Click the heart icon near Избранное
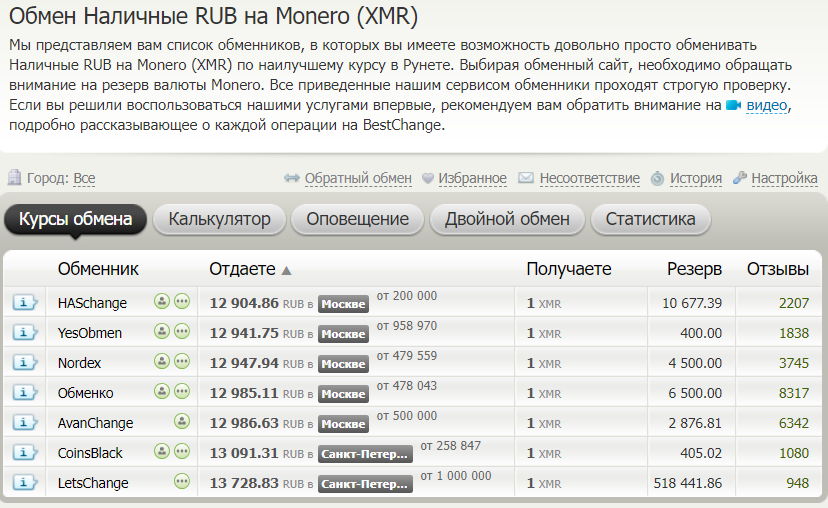This screenshot has height=508, width=828. point(428,178)
